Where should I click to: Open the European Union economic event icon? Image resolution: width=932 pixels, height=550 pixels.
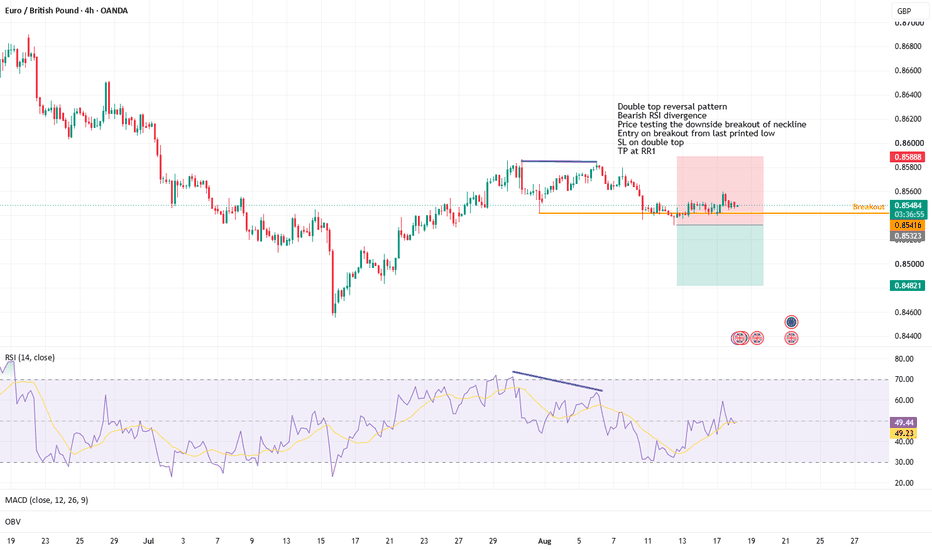click(791, 322)
